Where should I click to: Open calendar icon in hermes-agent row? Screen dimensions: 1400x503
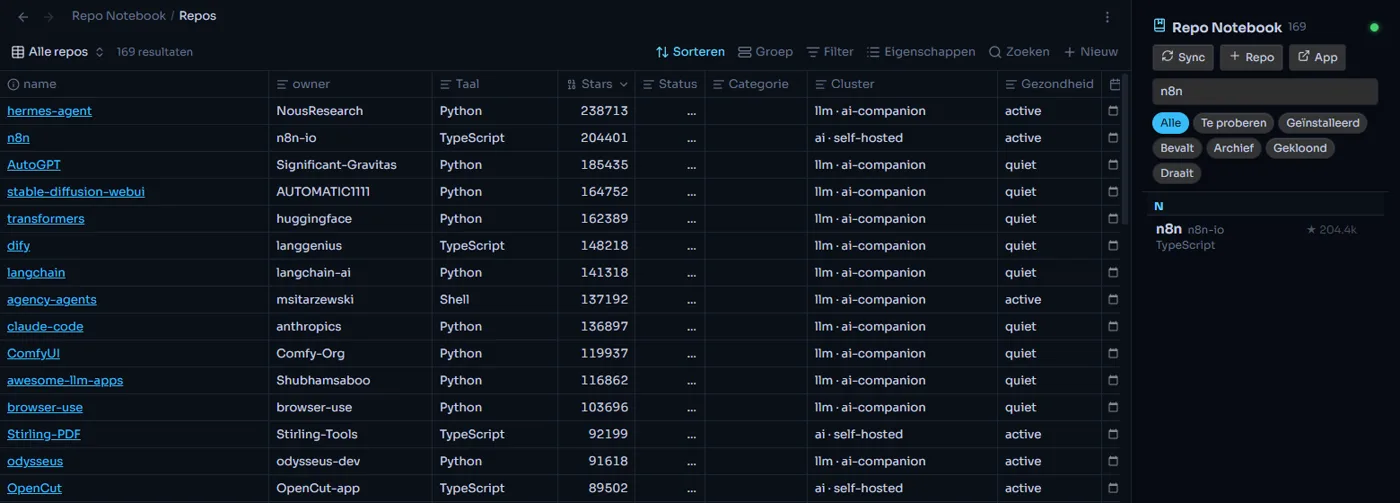1113,111
